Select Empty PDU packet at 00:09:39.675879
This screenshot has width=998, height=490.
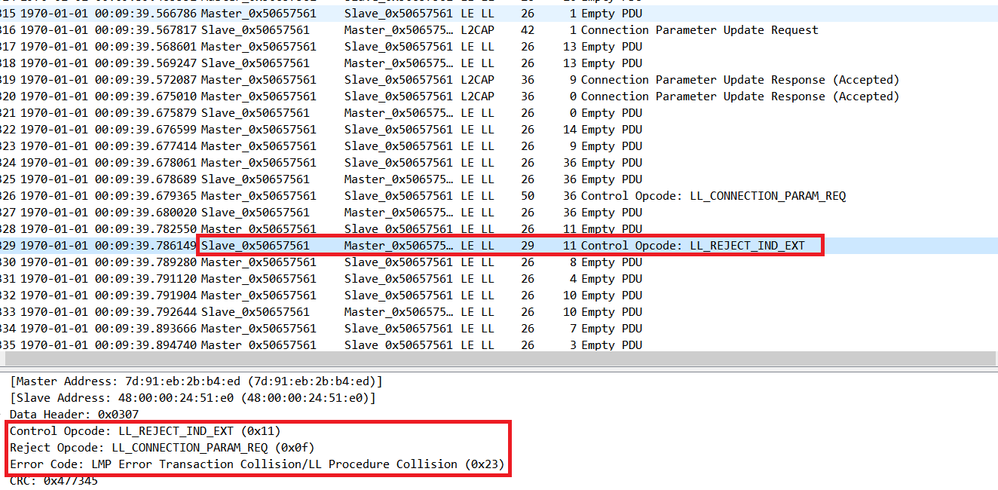pyautogui.click(x=499, y=113)
